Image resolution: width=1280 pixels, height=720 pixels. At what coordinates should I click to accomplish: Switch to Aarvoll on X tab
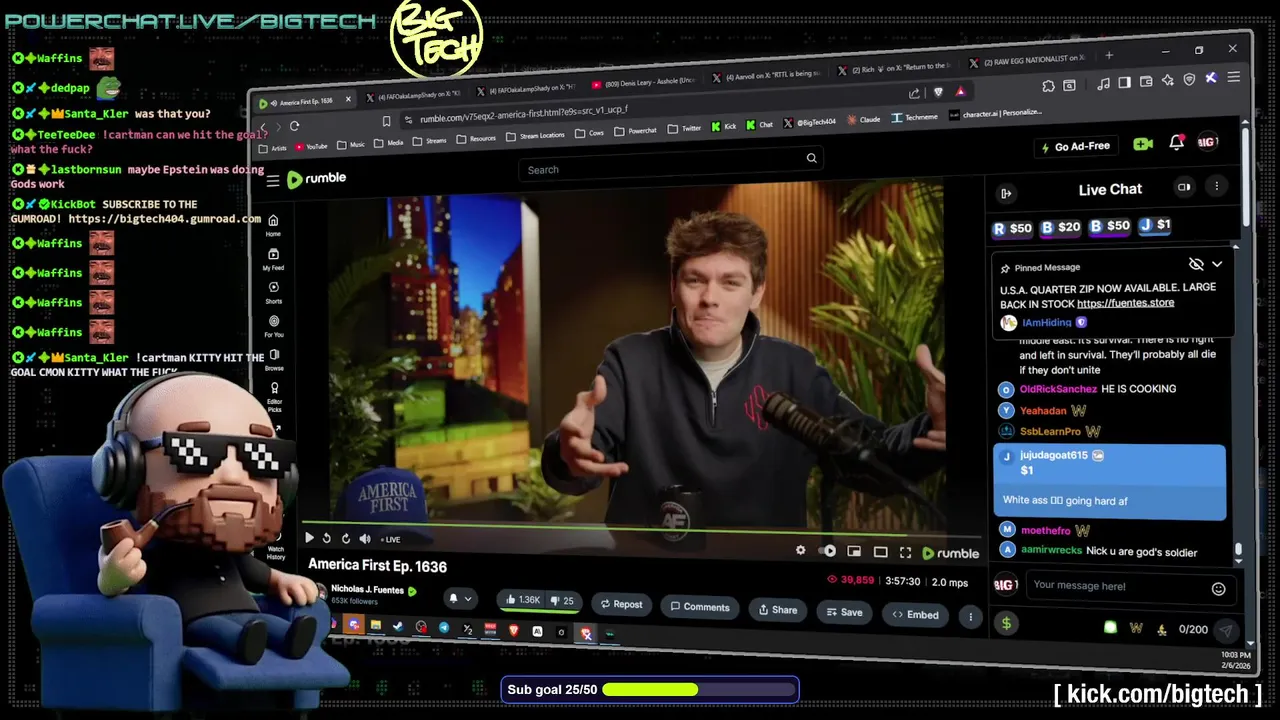766,76
